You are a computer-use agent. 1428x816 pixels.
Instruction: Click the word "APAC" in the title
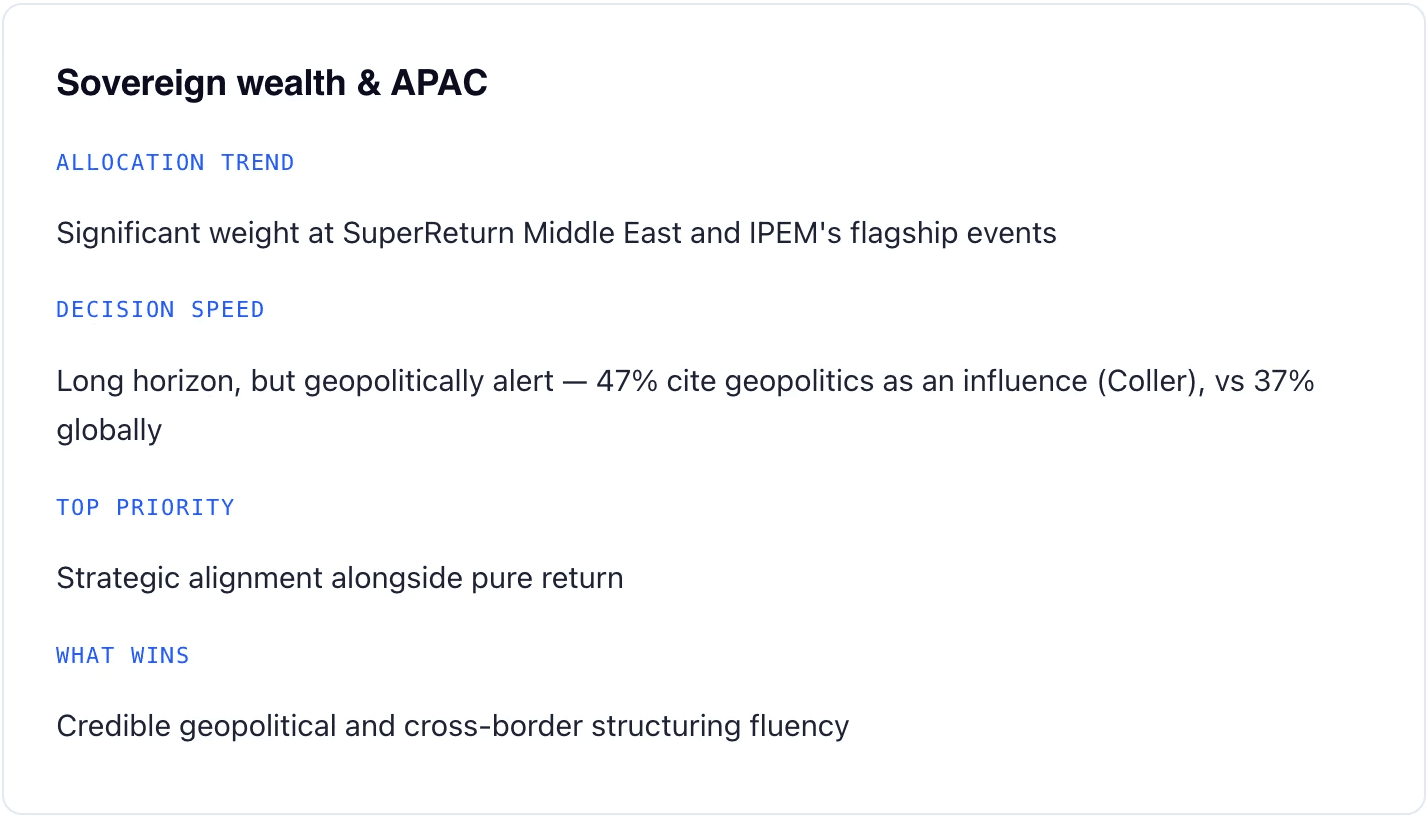click(x=439, y=83)
